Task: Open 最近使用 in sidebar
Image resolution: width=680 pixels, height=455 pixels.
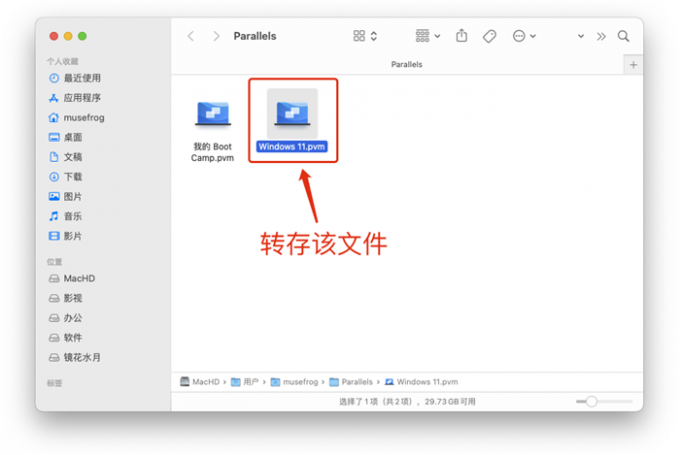Action: pyautogui.click(x=82, y=78)
